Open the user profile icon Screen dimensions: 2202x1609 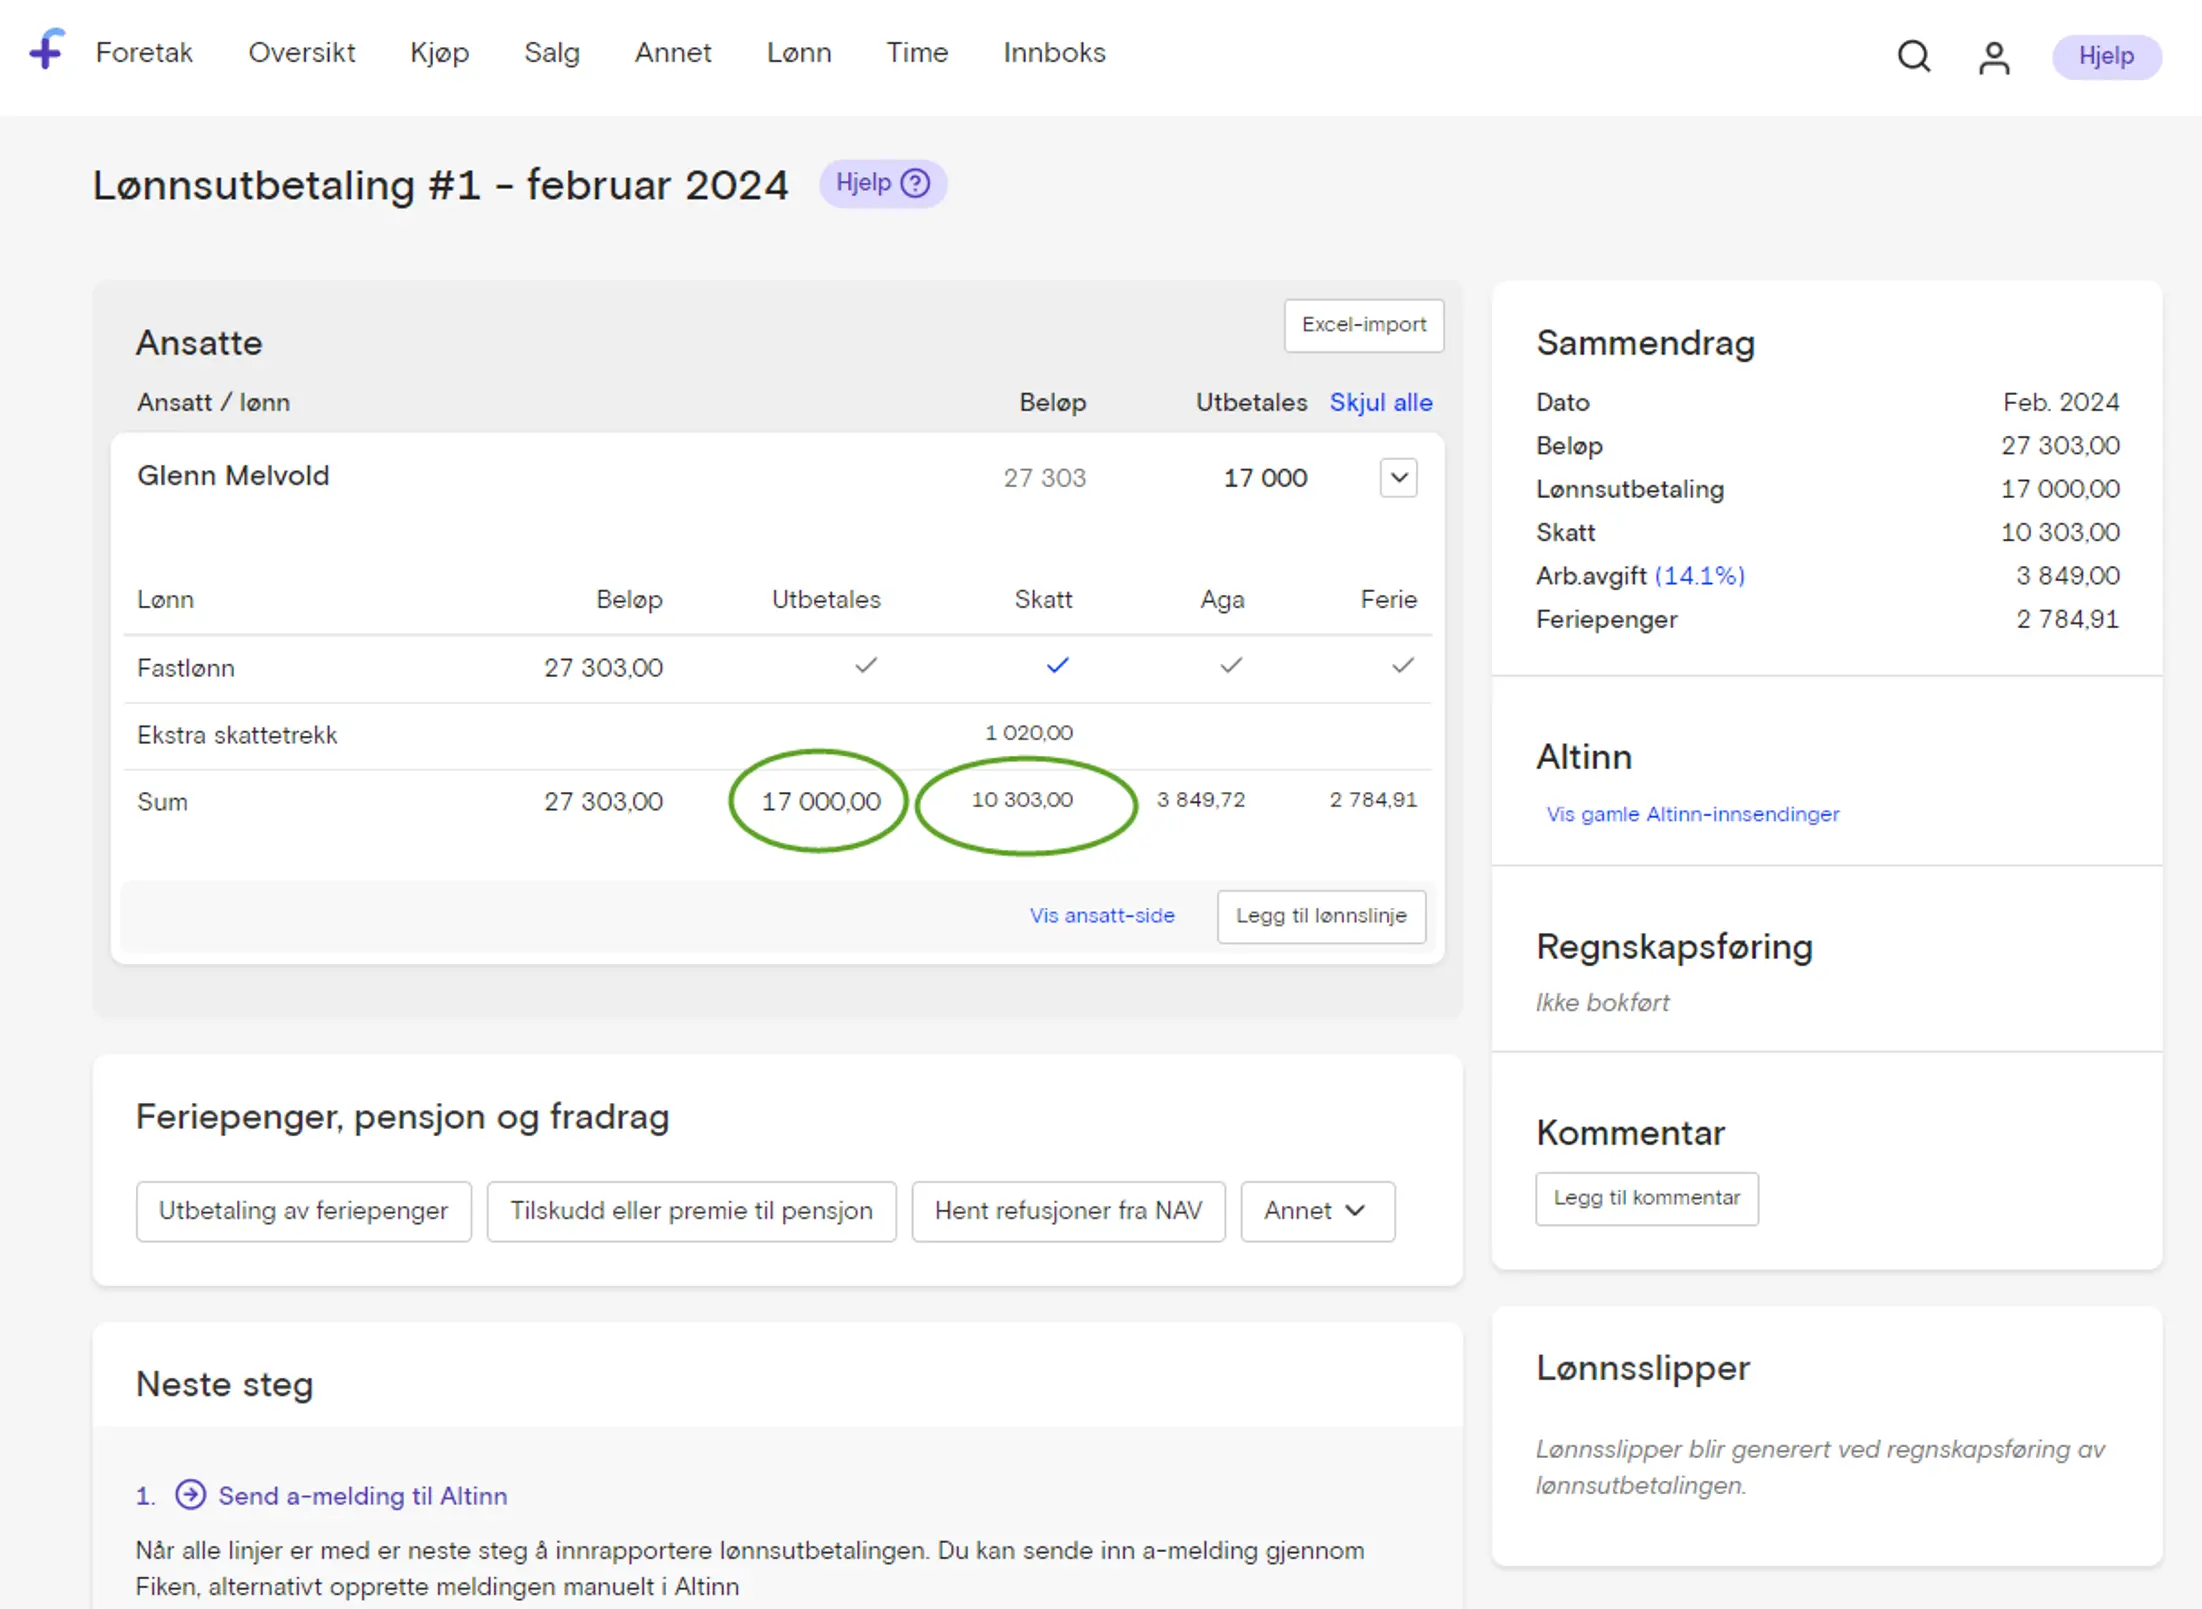point(1993,57)
